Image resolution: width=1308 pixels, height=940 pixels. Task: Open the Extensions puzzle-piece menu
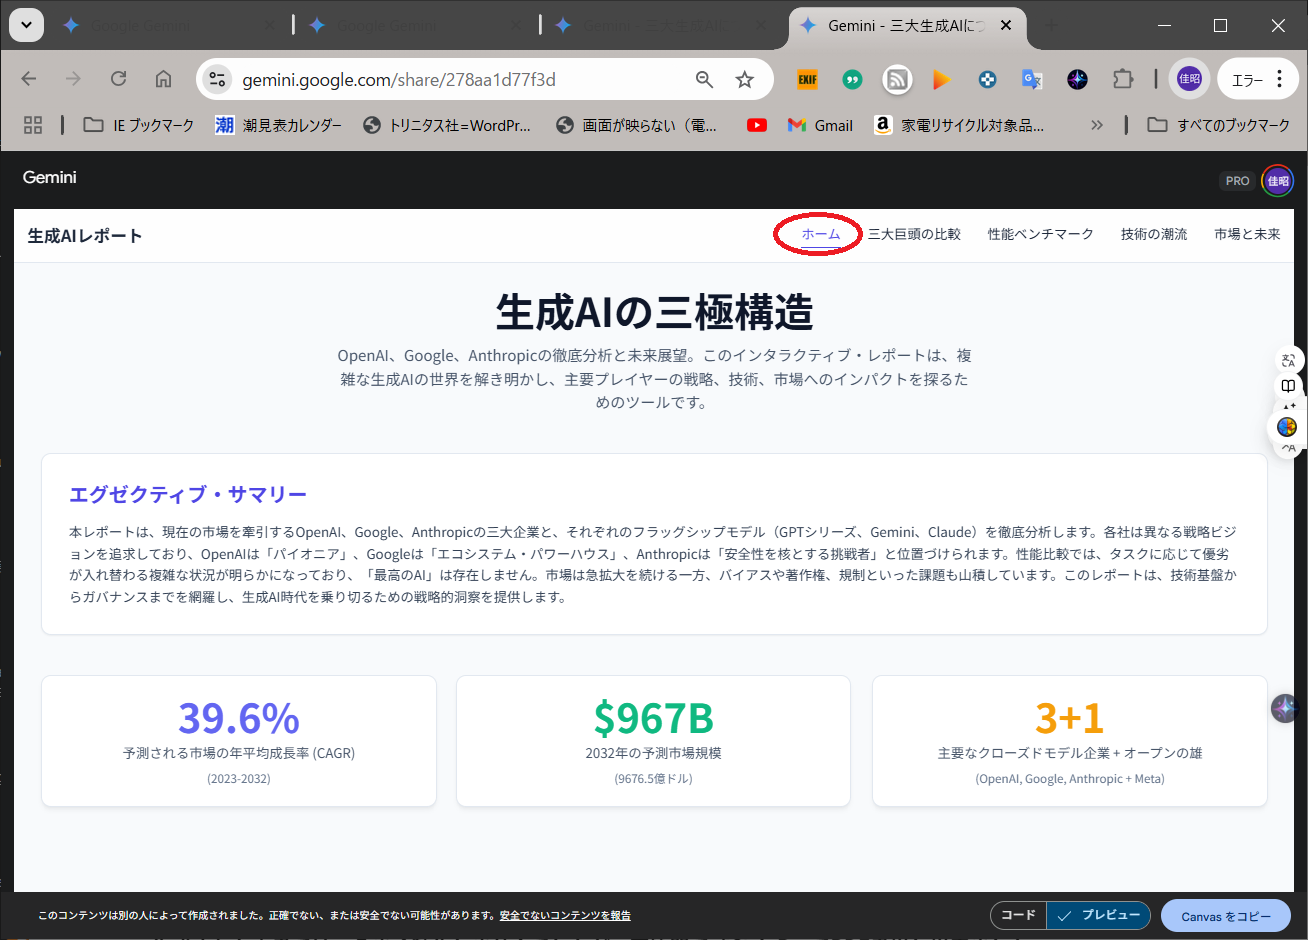coord(1123,80)
